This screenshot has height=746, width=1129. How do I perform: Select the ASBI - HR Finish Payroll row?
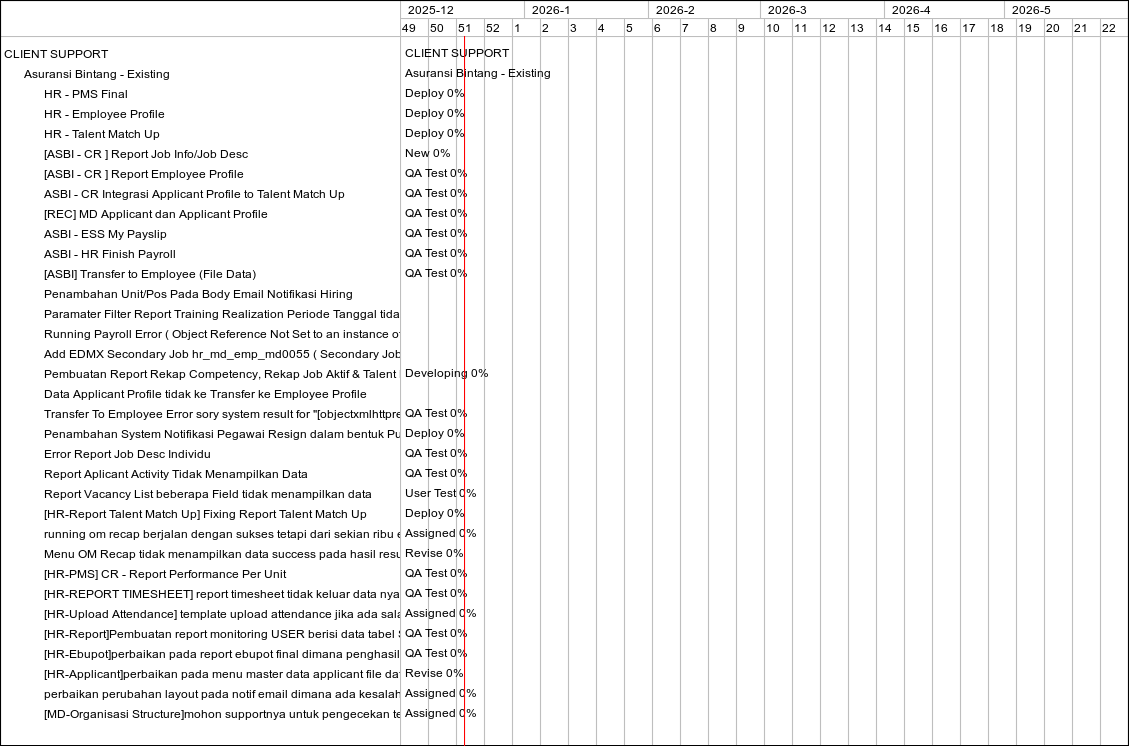(x=109, y=254)
